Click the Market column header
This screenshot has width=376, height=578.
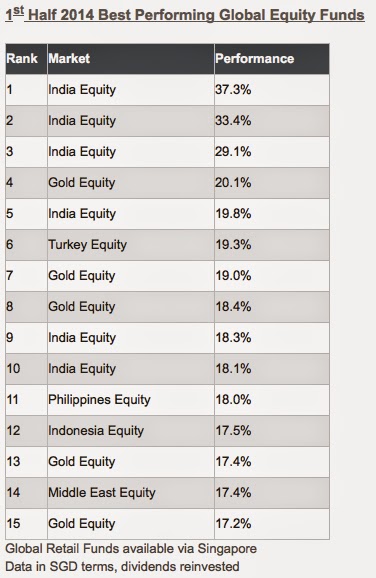130,59
